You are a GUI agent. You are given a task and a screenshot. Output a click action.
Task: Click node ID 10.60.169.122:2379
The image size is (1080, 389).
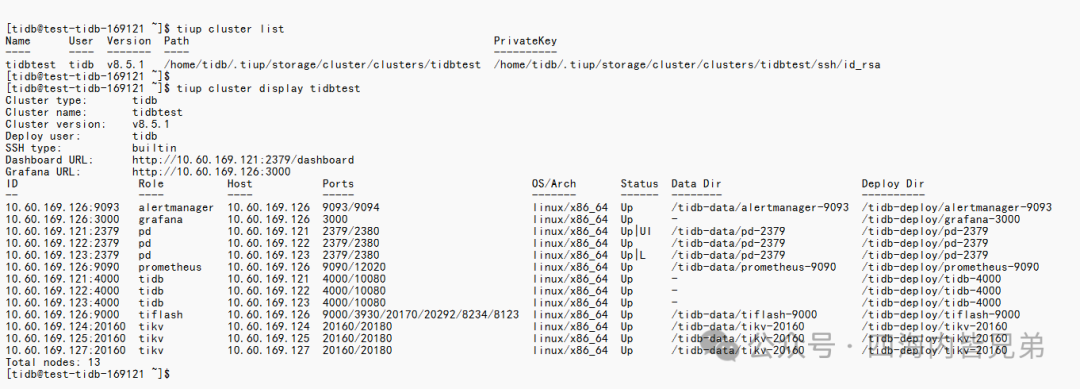click(x=63, y=243)
